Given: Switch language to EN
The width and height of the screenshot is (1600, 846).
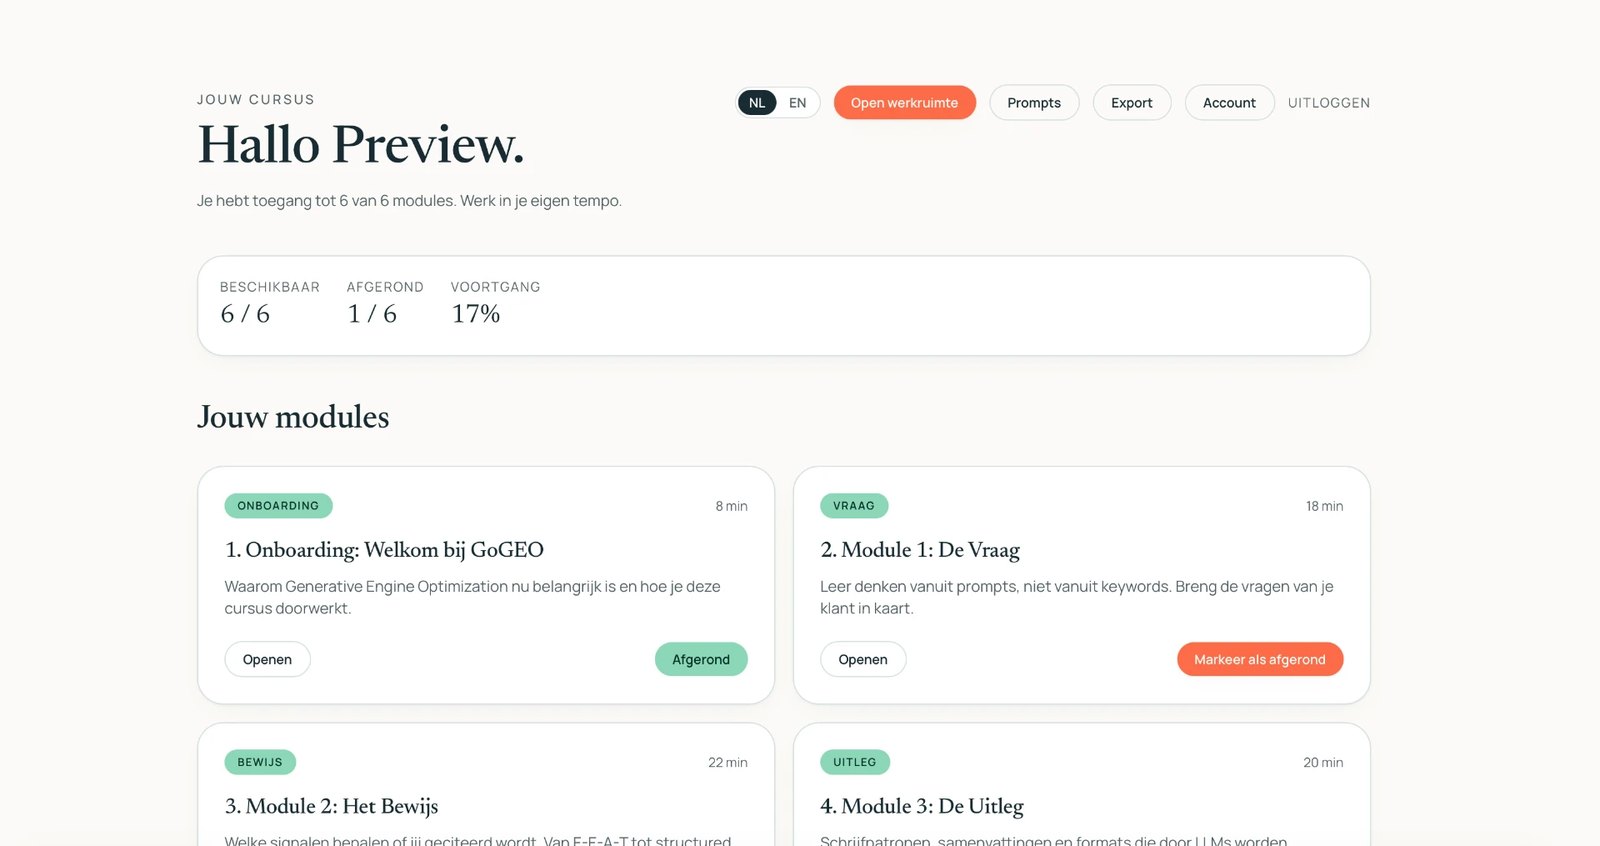Looking at the screenshot, I should (x=797, y=103).
